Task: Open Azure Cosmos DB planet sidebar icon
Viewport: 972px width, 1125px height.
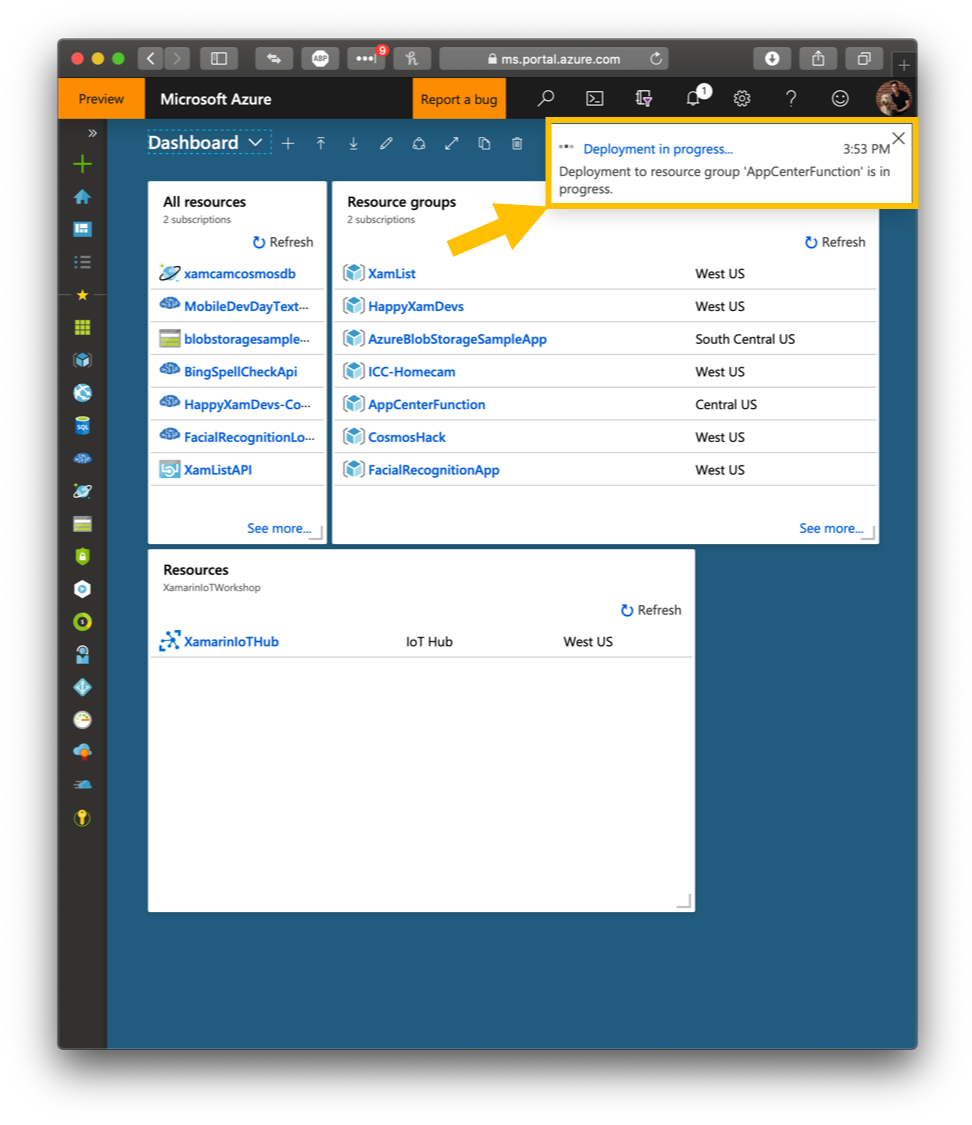Action: (82, 491)
